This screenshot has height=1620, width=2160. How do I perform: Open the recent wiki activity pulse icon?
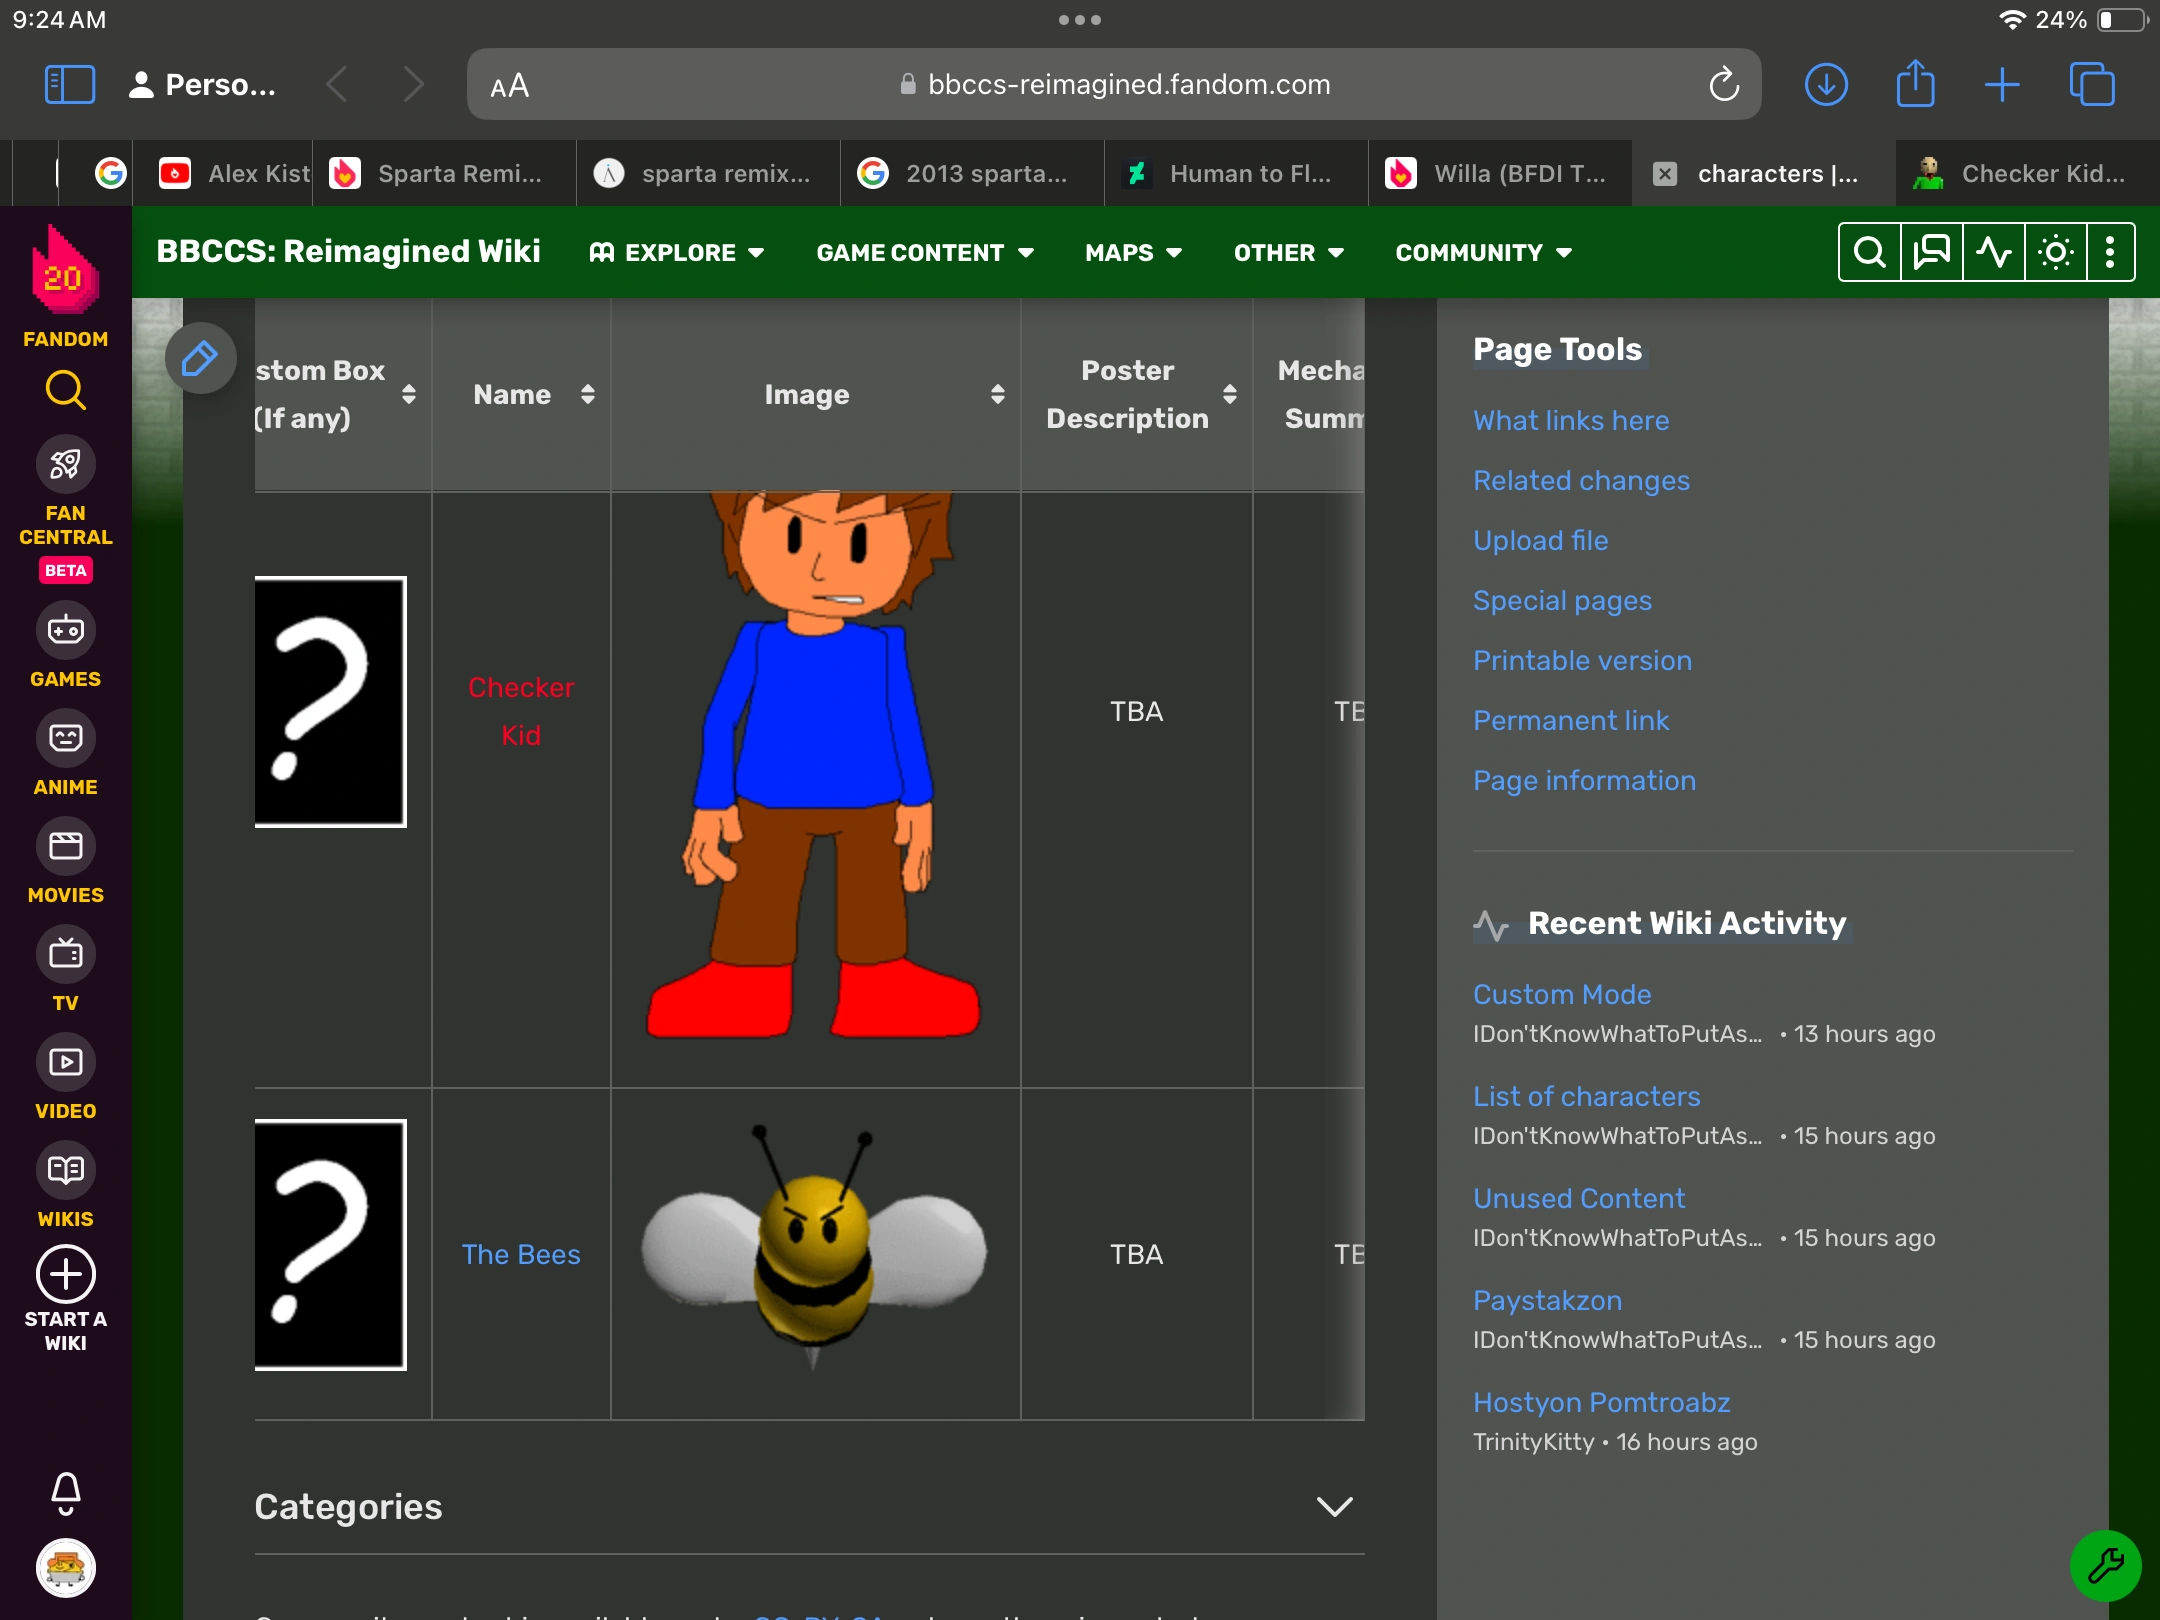coord(1993,252)
